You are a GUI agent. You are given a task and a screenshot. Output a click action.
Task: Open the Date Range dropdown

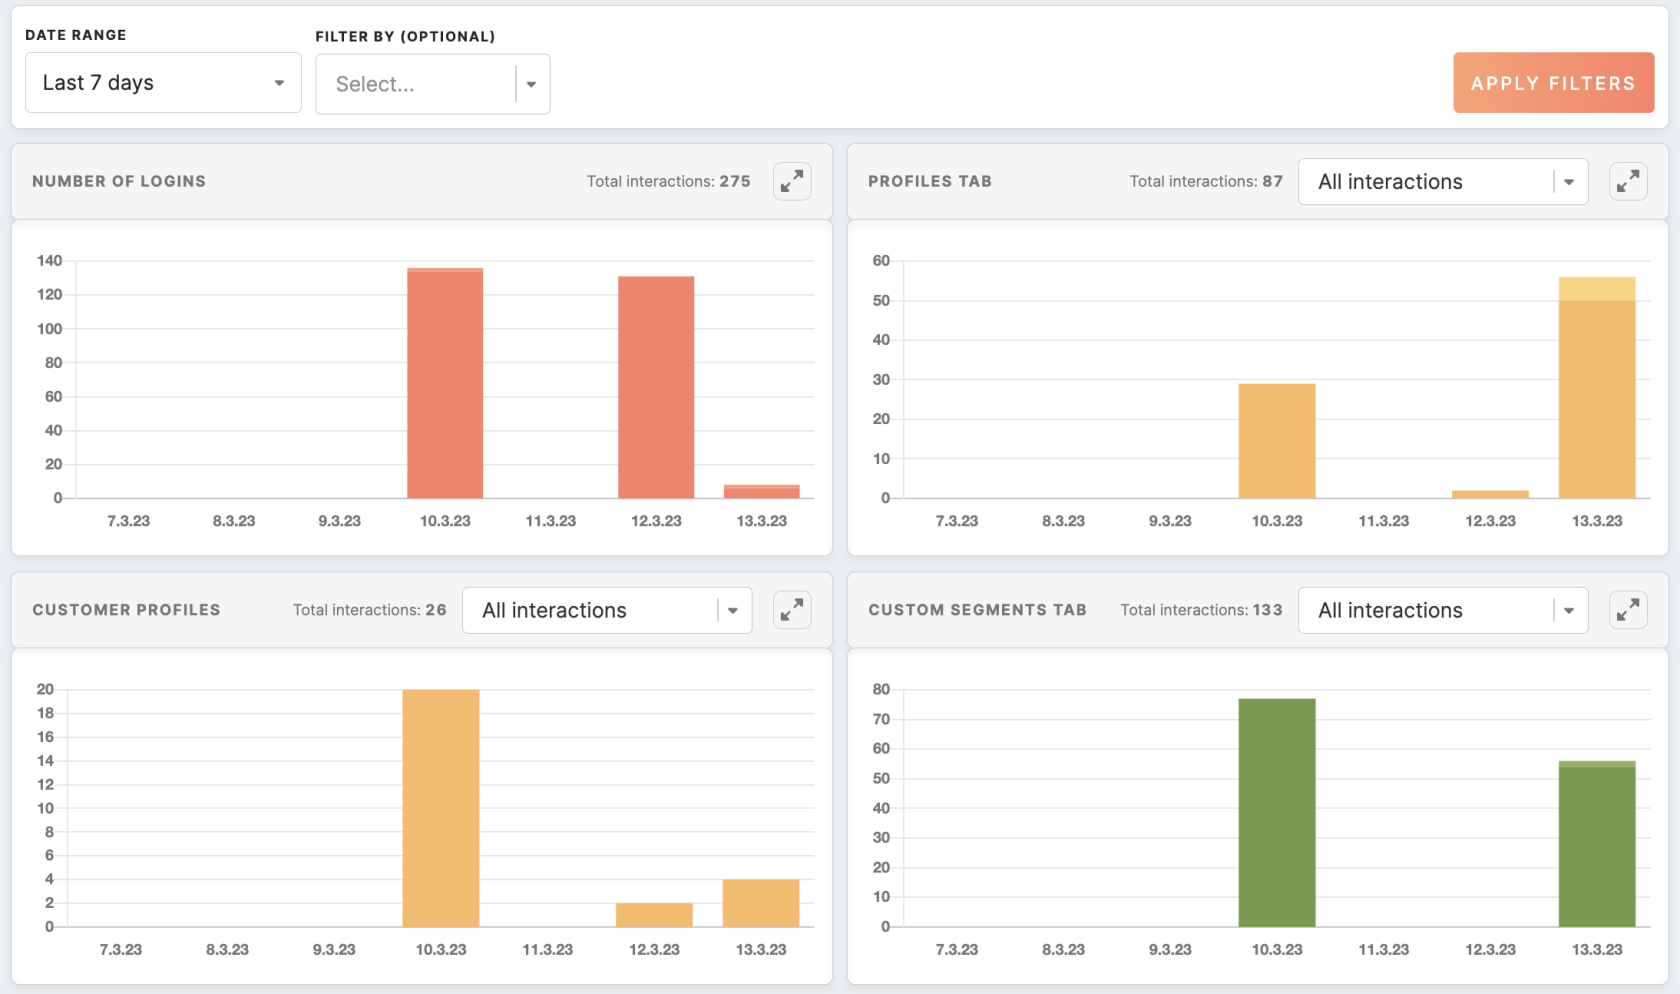tap(163, 83)
